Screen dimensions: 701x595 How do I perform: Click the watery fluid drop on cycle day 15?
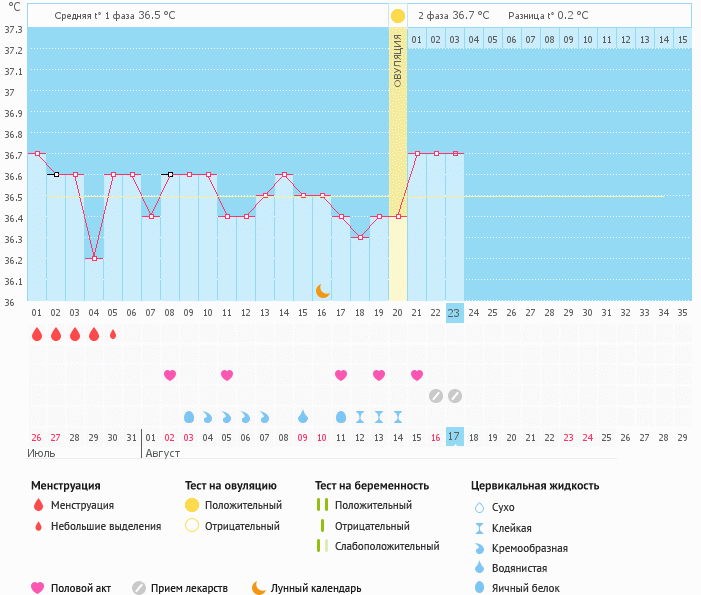[x=303, y=416]
